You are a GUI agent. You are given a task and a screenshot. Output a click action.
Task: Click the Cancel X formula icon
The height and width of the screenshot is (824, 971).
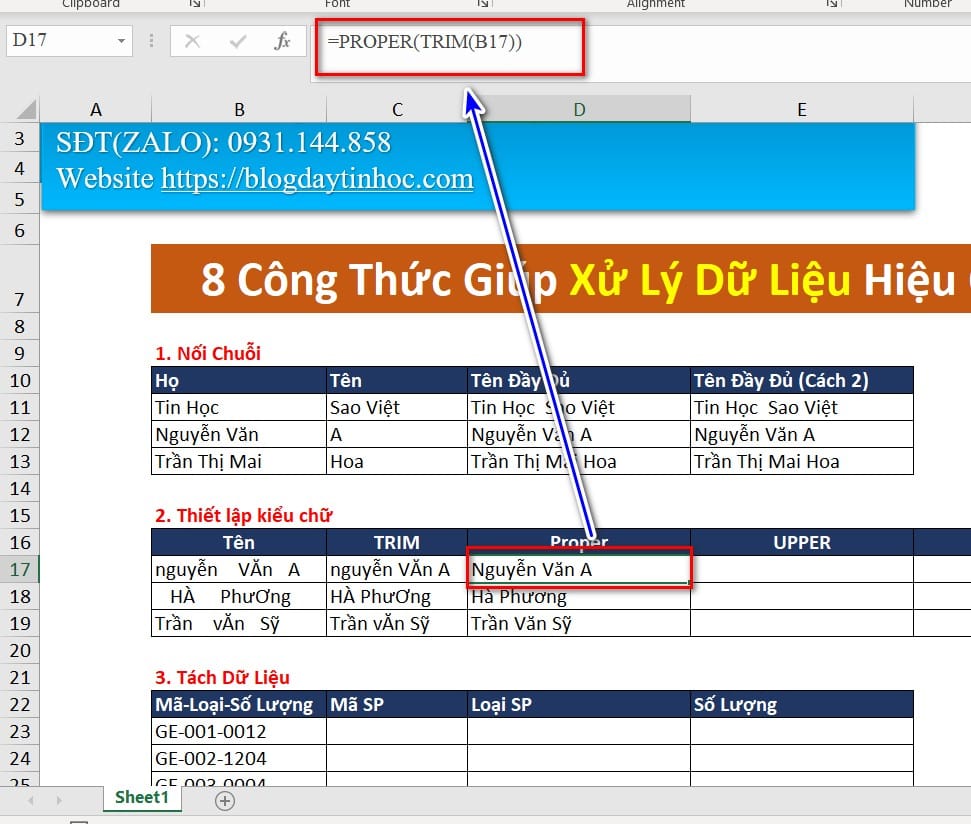(x=193, y=41)
